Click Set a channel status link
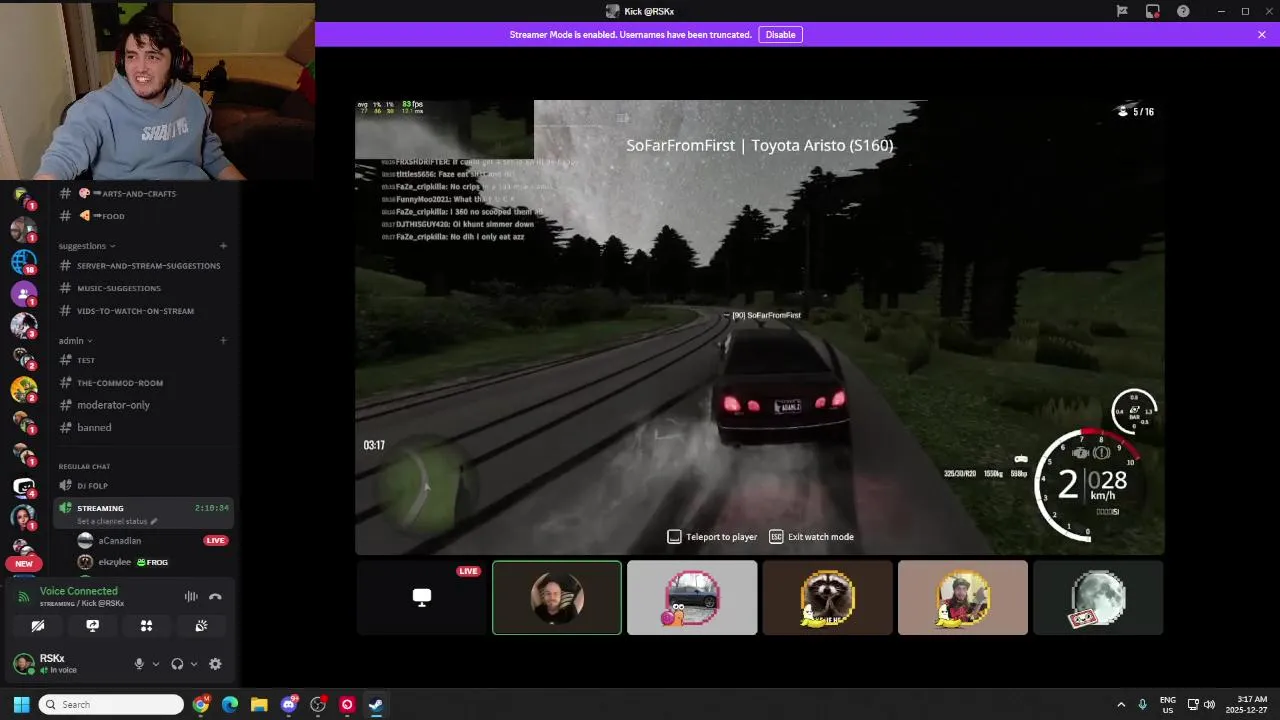The width and height of the screenshot is (1280, 720). tap(117, 522)
